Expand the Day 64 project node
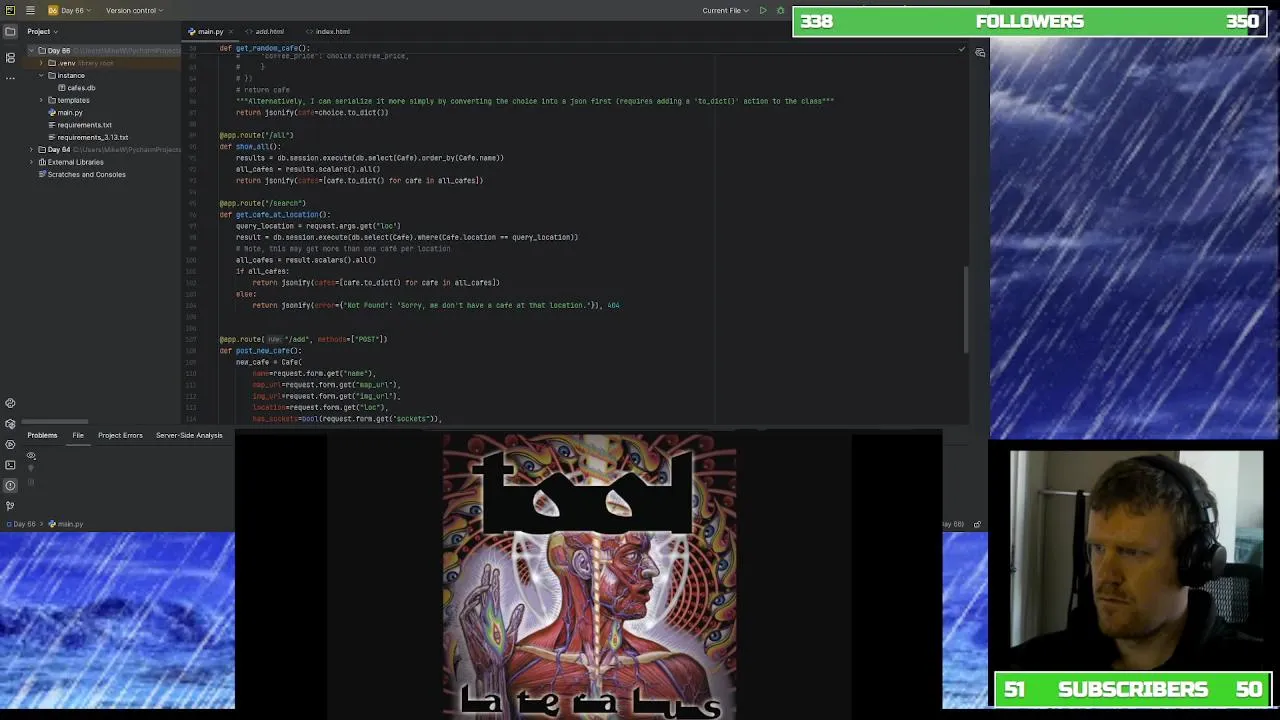Image resolution: width=1280 pixels, height=720 pixels. (31, 149)
